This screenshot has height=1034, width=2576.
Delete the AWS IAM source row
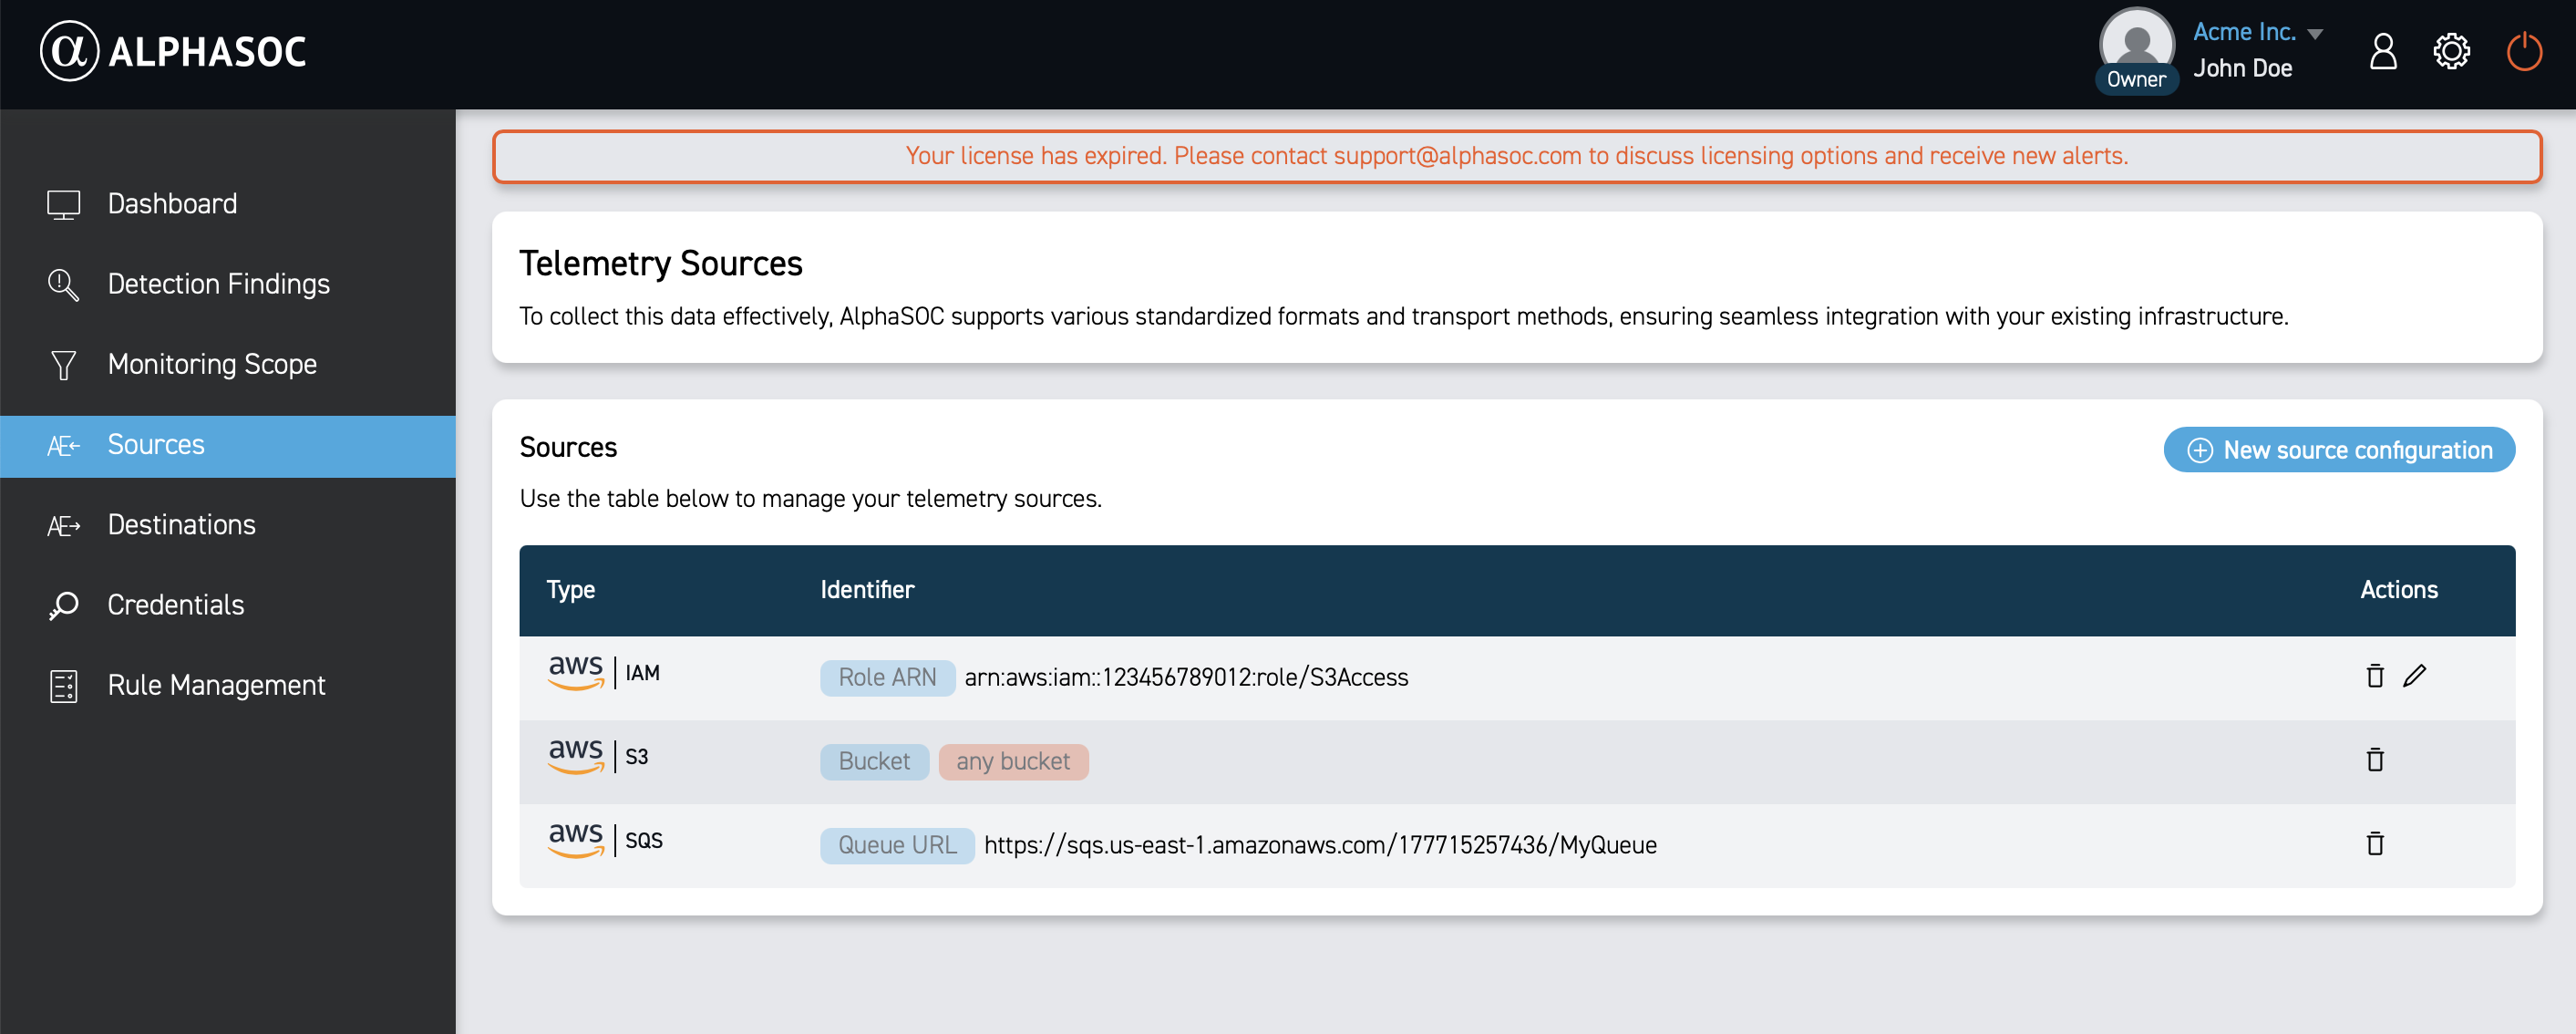2375,676
